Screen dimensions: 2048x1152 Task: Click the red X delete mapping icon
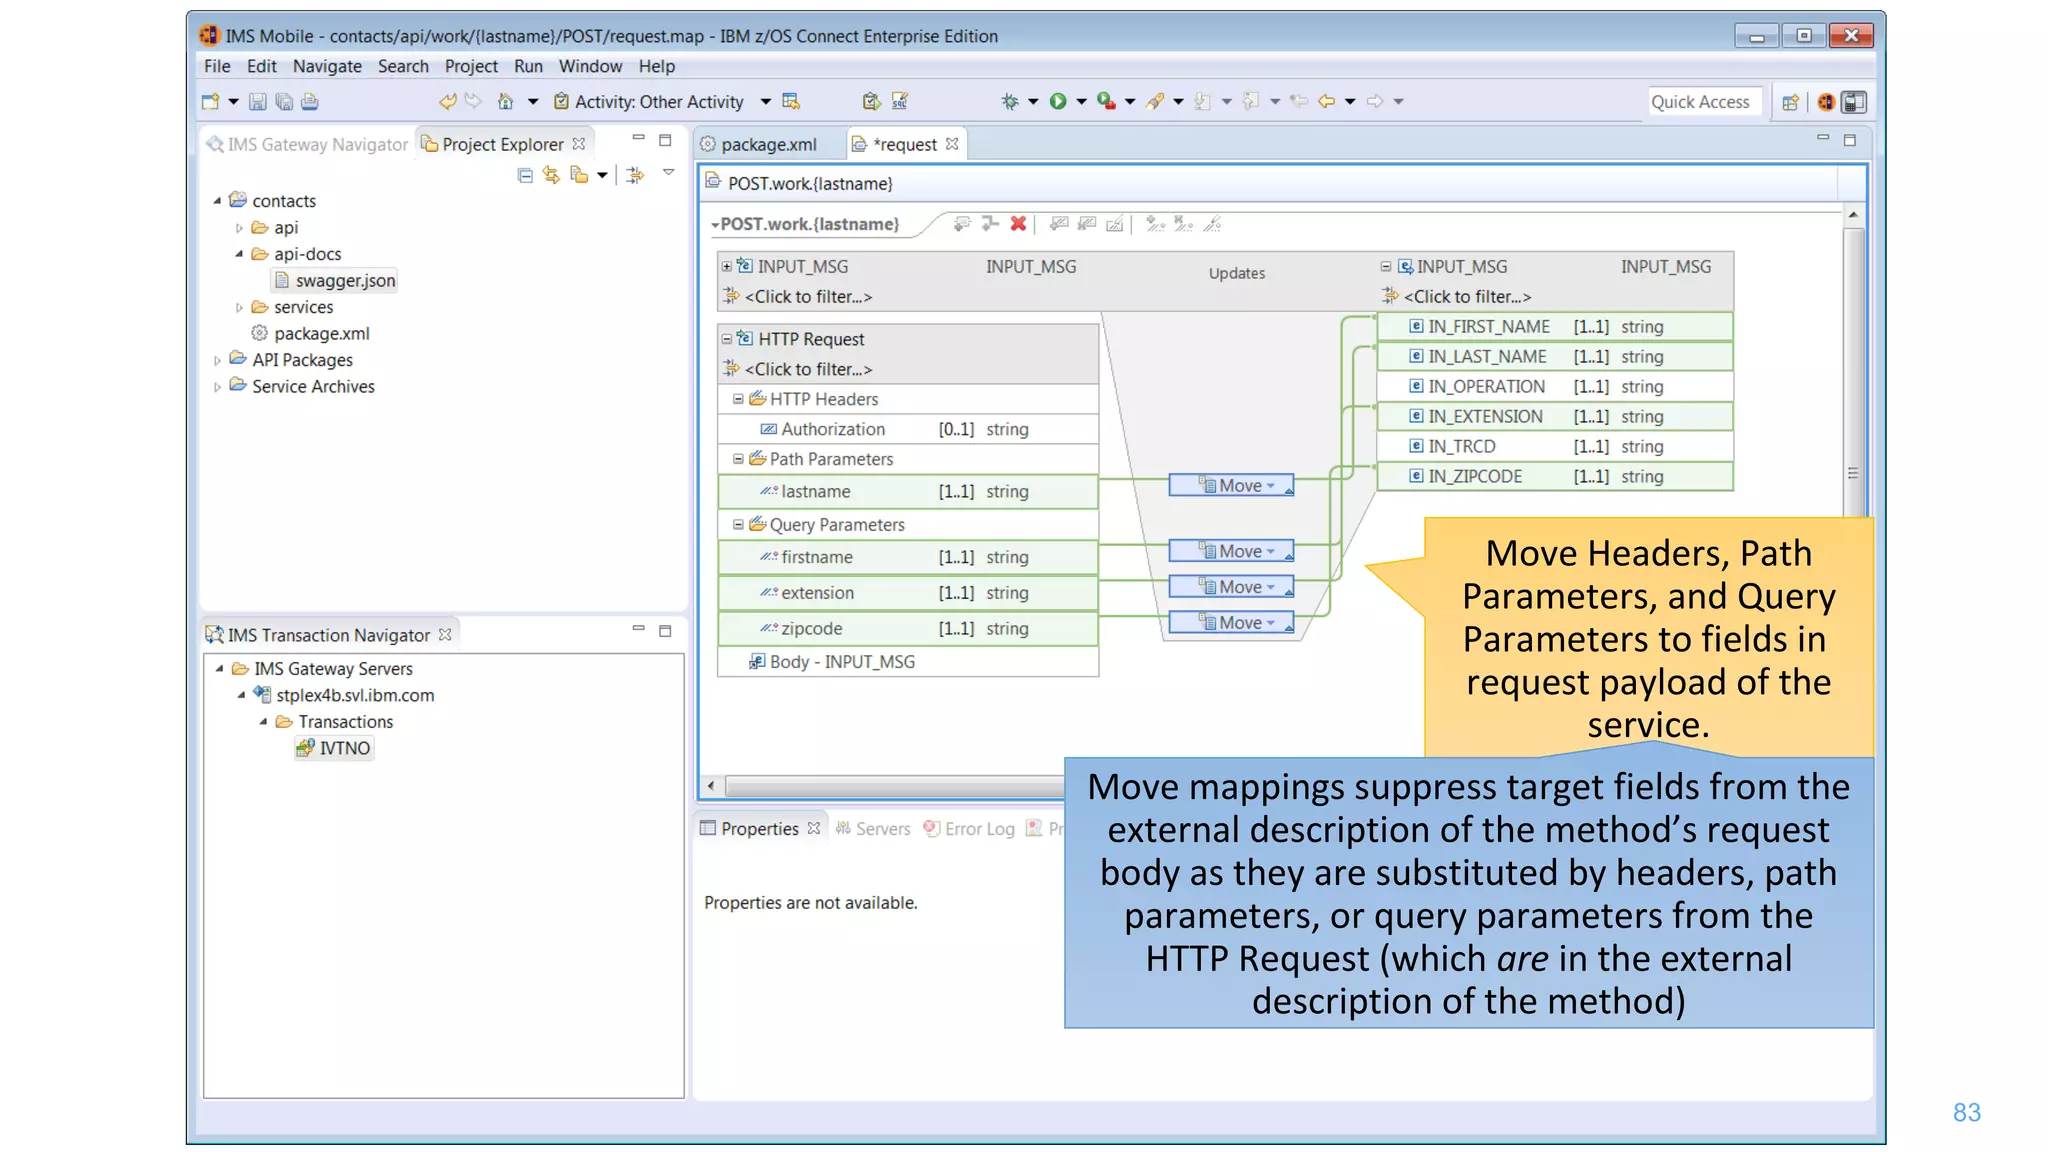click(x=1018, y=223)
